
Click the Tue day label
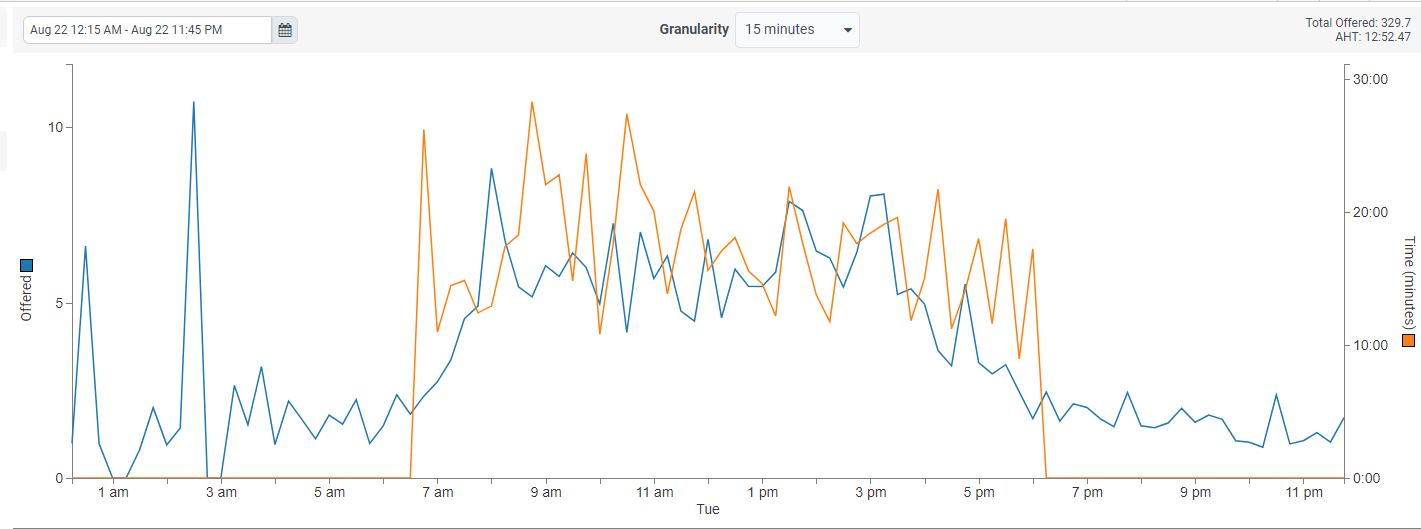point(708,510)
